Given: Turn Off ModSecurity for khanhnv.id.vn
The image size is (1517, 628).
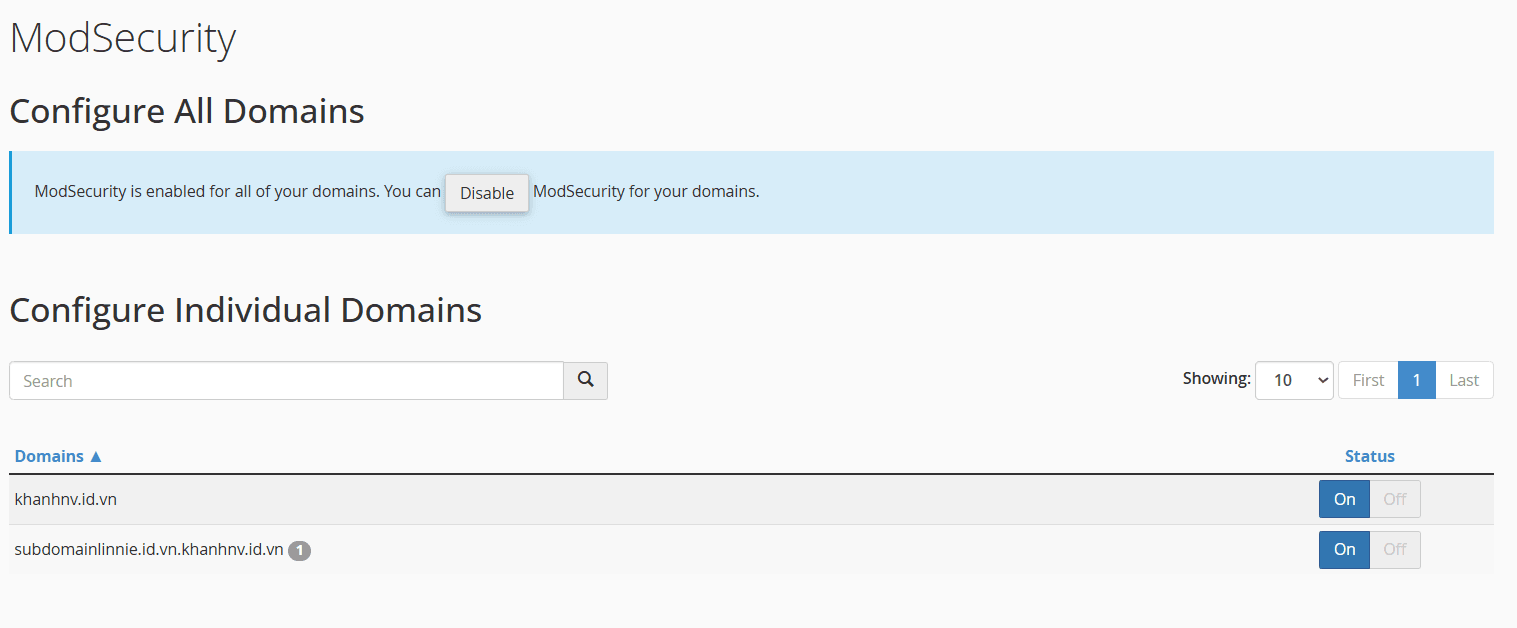Looking at the screenshot, I should pyautogui.click(x=1395, y=499).
